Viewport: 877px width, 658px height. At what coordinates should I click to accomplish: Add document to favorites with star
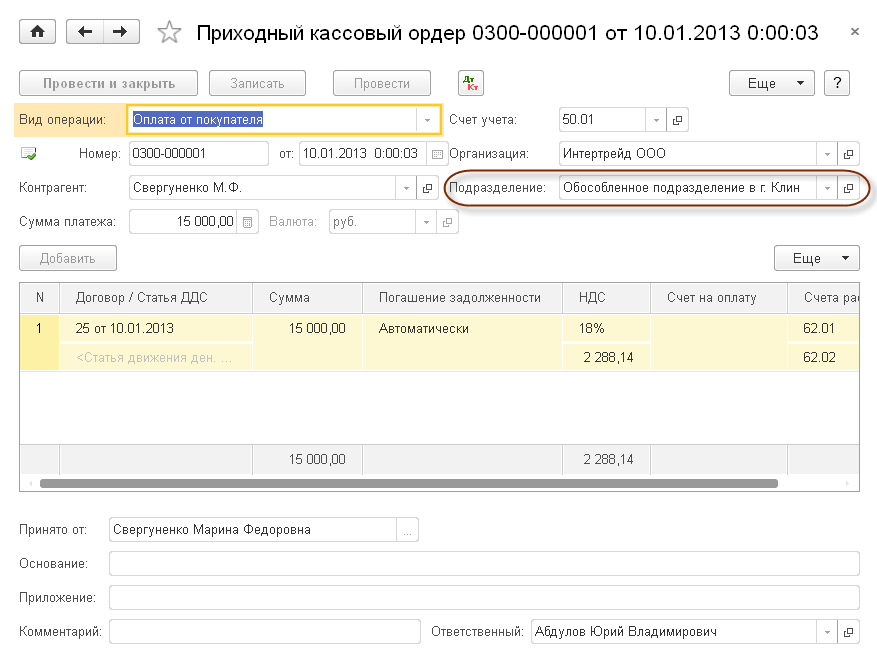tap(170, 33)
